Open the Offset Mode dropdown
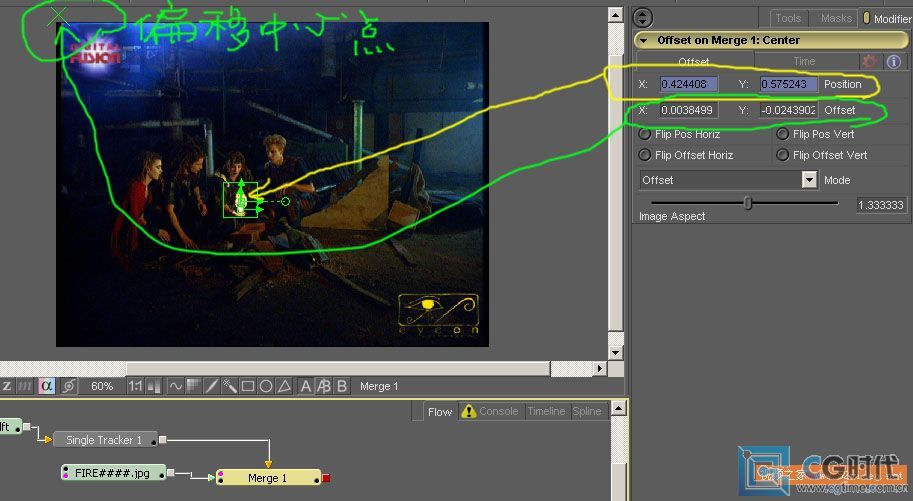 point(809,180)
